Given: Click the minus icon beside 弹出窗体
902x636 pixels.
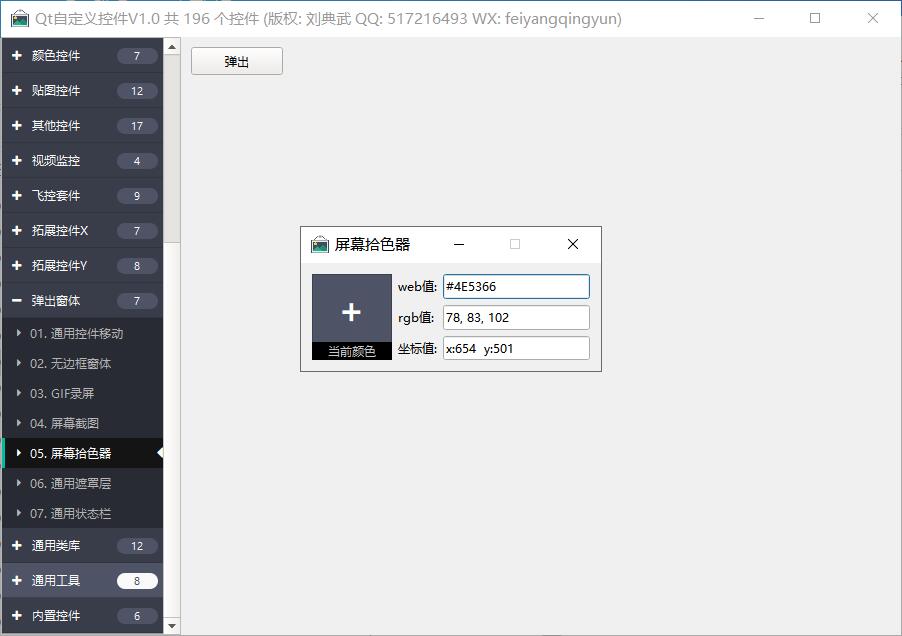Looking at the screenshot, I should click(x=17, y=301).
